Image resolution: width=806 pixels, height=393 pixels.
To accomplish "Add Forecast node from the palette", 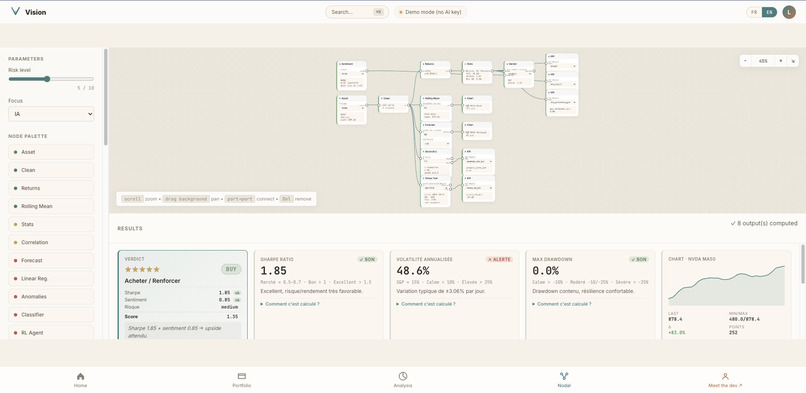I will (51, 260).
